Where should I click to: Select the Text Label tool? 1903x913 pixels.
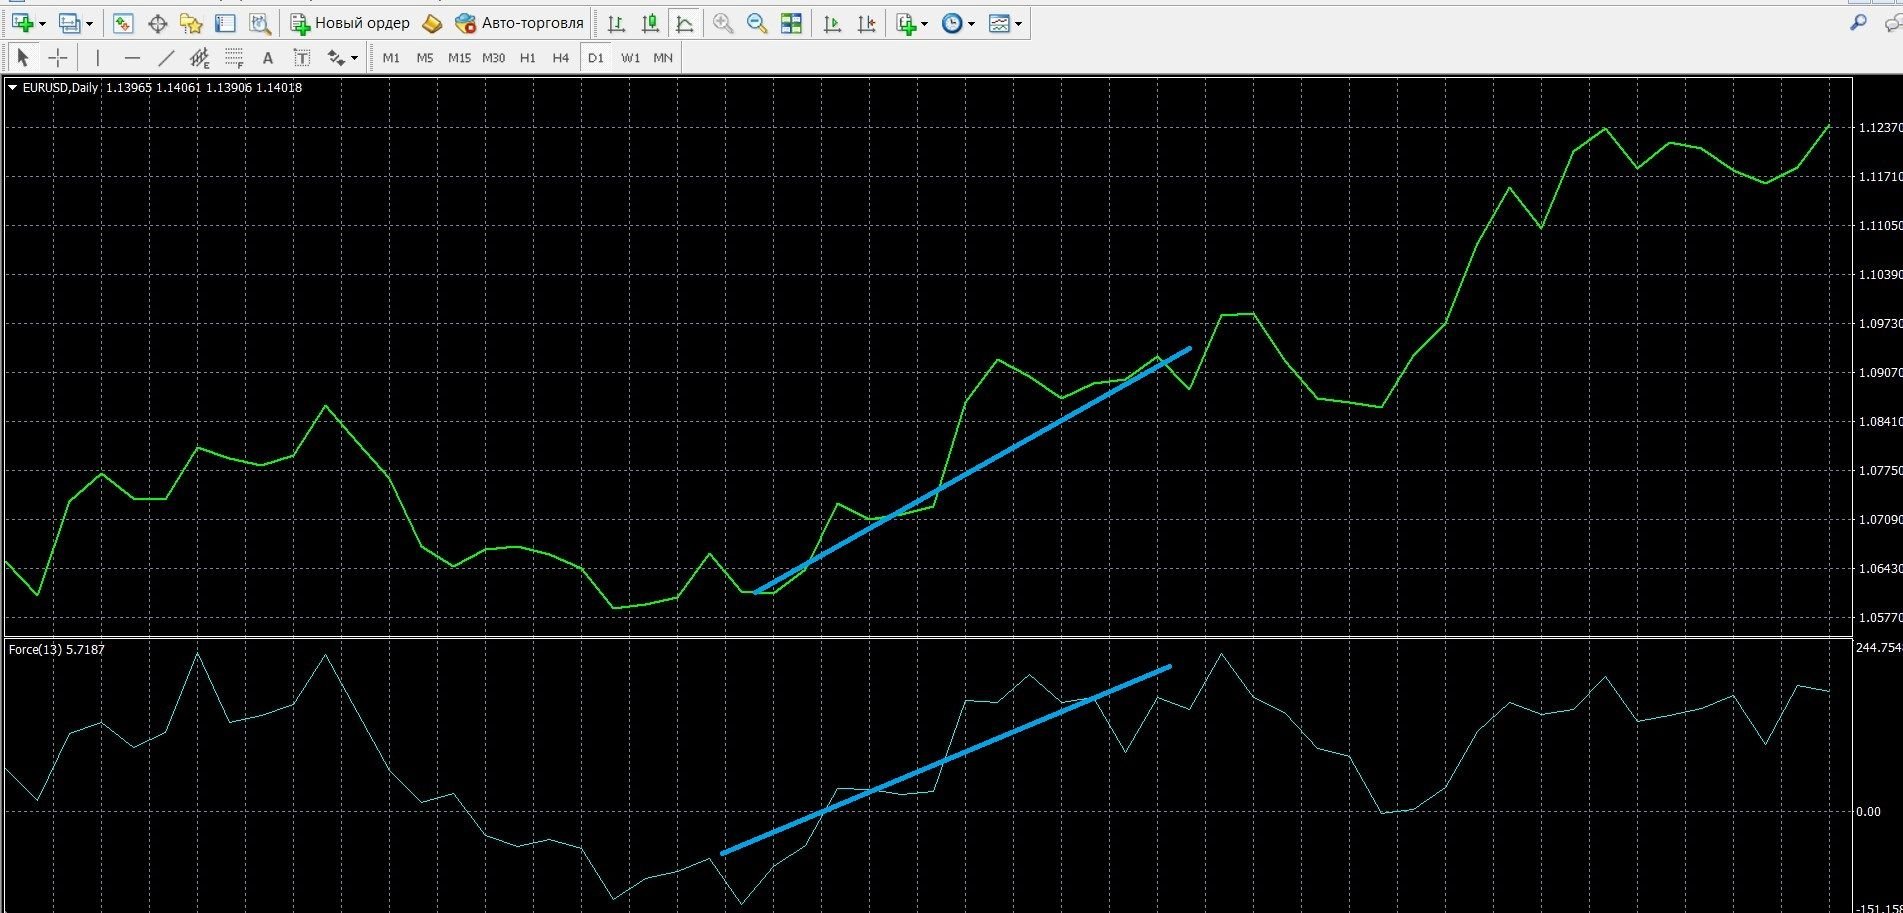301,58
